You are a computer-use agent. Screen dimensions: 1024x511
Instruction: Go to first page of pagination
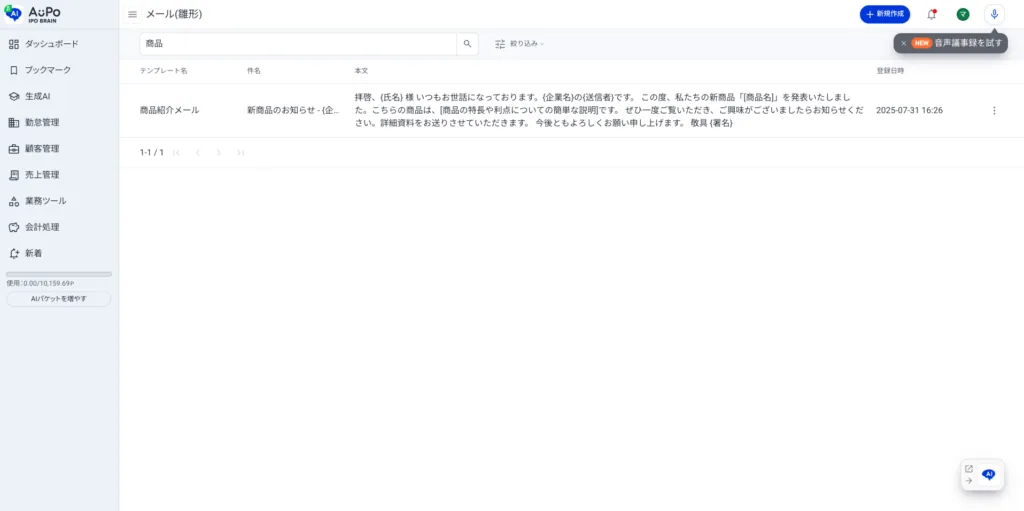click(x=176, y=152)
